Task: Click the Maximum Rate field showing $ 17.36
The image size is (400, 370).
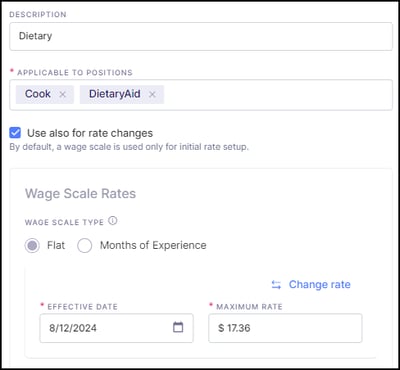Action: (x=285, y=328)
